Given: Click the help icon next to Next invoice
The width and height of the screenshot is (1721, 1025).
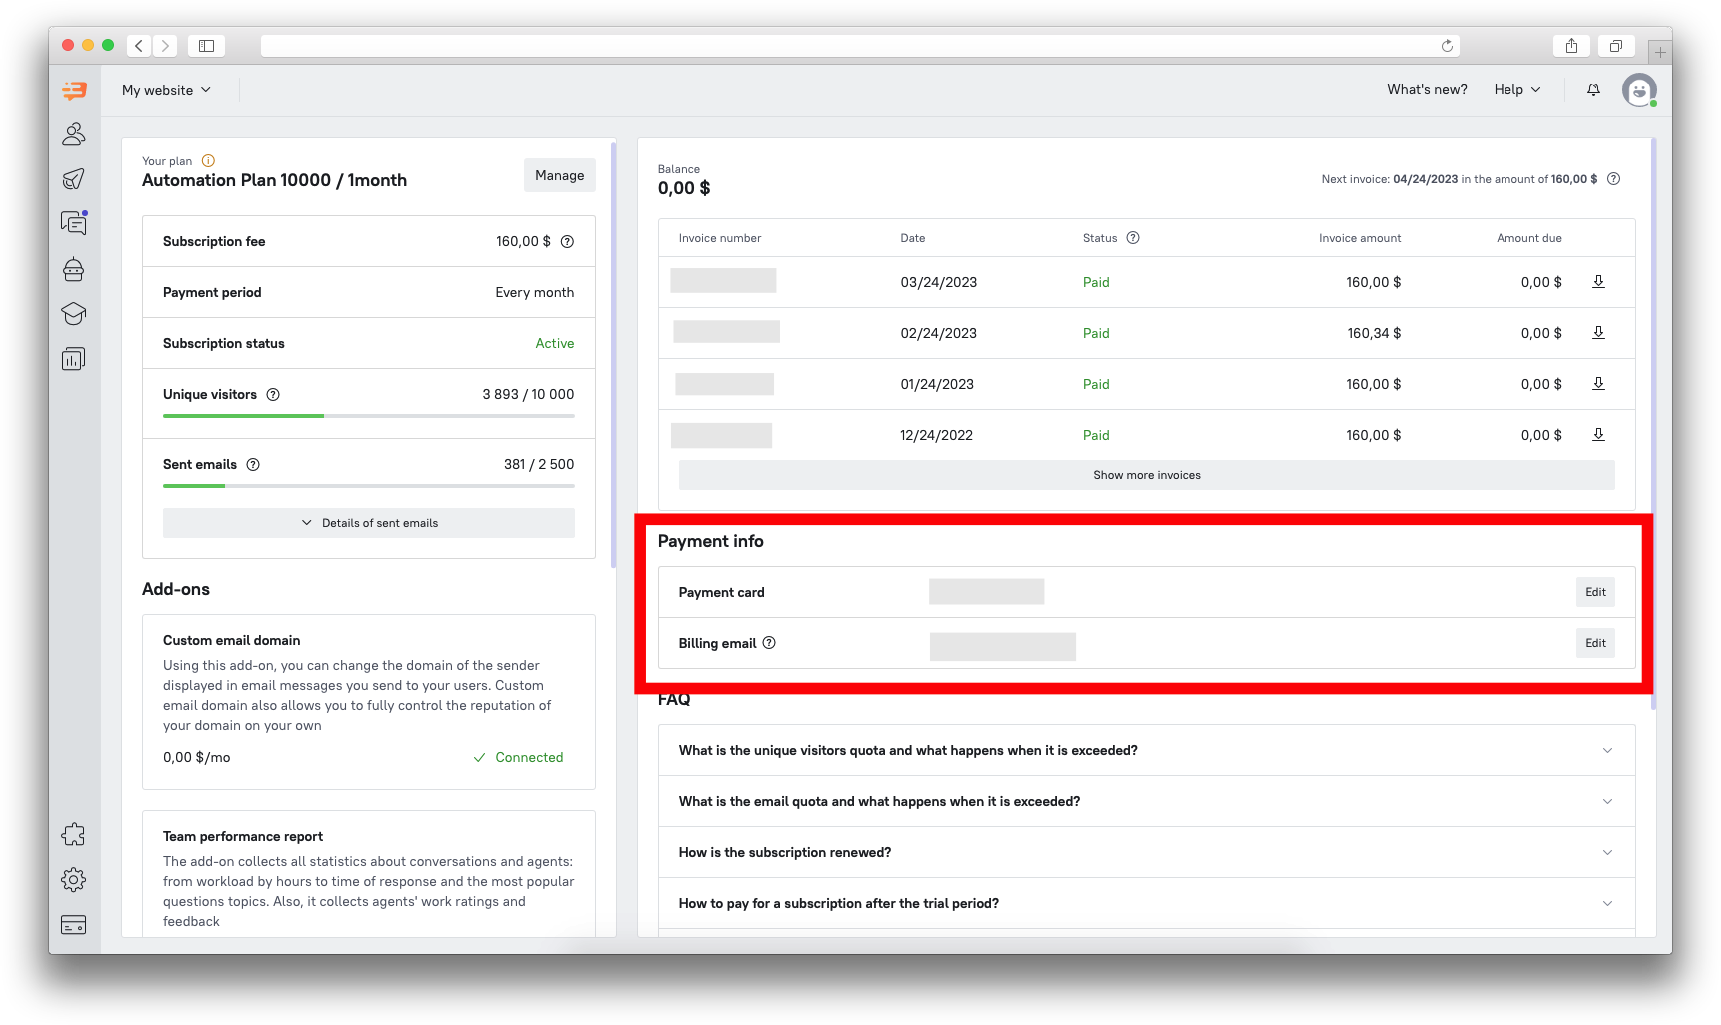Looking at the screenshot, I should coord(1613,179).
